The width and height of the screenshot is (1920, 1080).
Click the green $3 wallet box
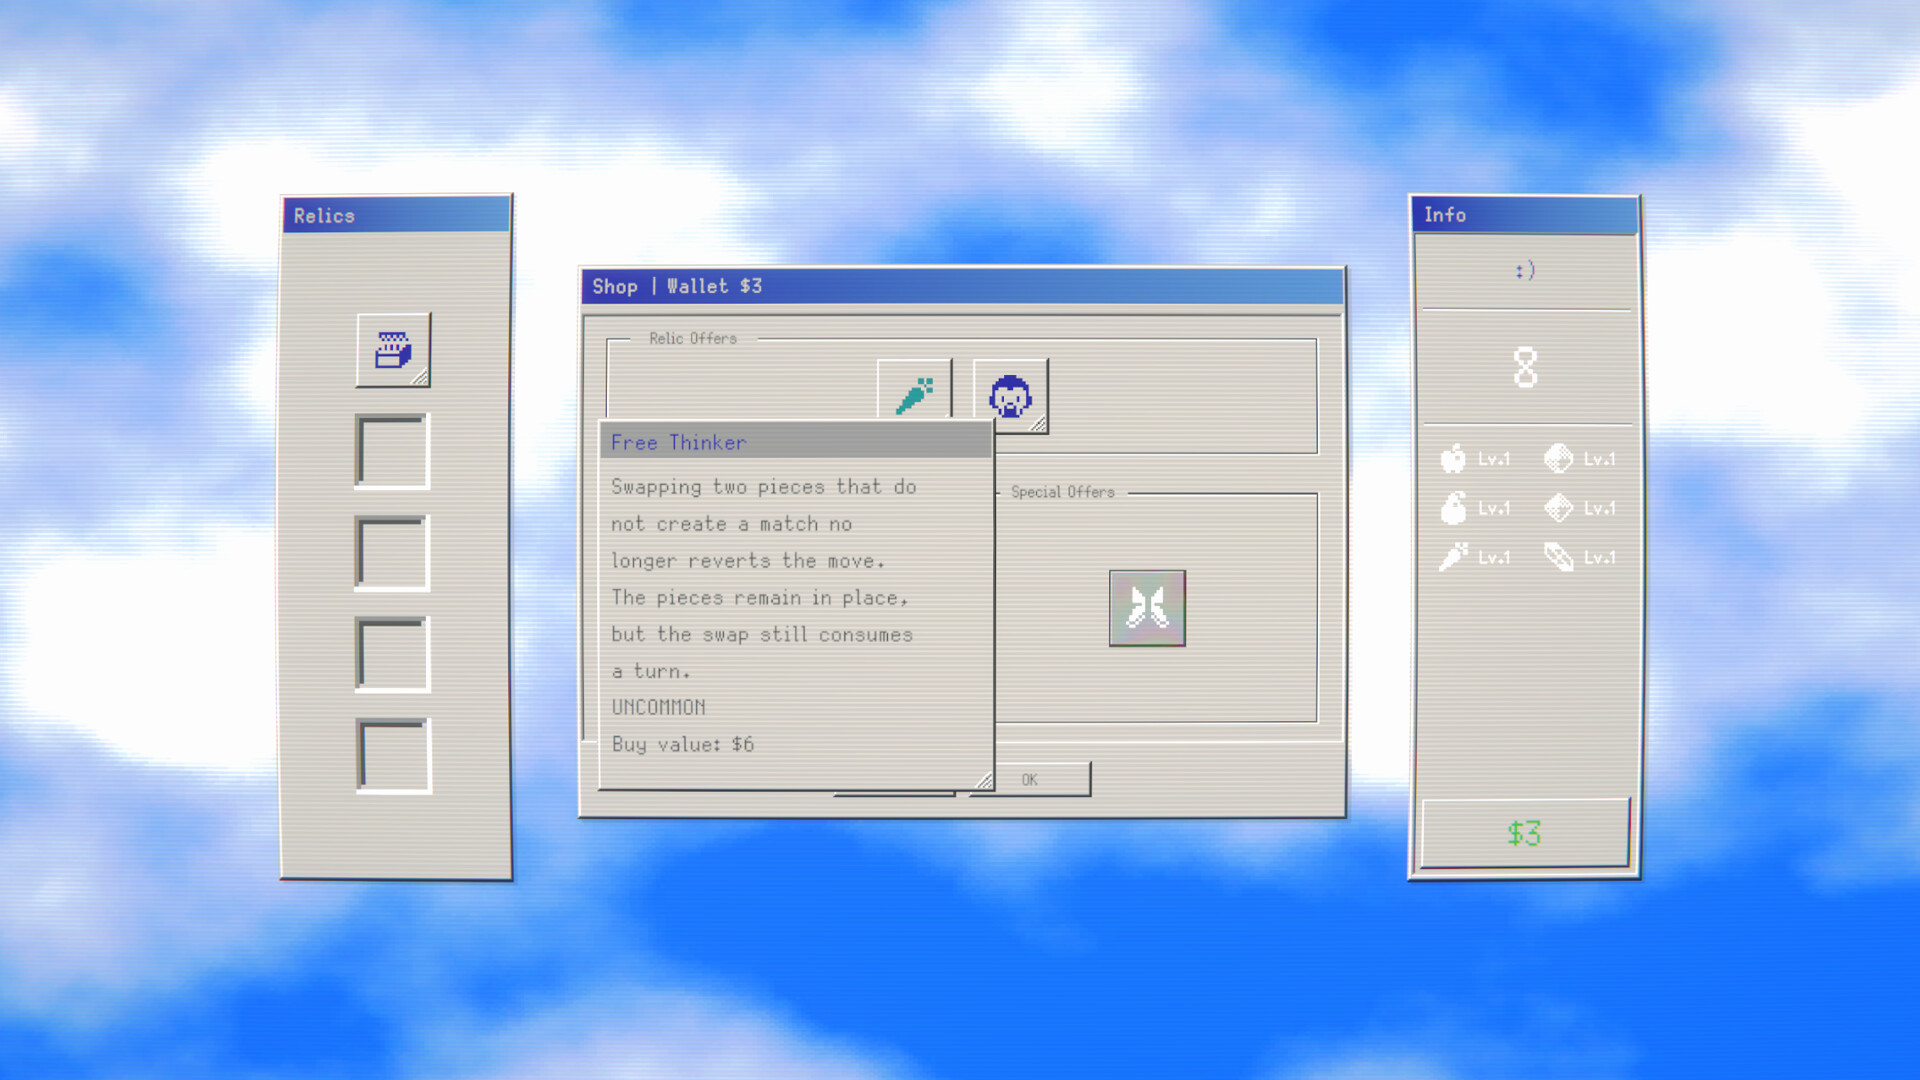[x=1525, y=833]
